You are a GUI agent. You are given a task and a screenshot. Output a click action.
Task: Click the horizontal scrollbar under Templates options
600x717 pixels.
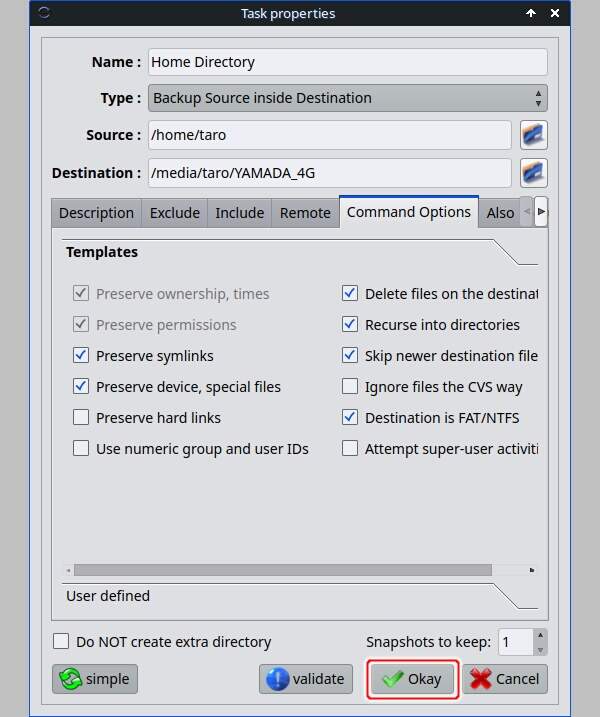coord(282,570)
